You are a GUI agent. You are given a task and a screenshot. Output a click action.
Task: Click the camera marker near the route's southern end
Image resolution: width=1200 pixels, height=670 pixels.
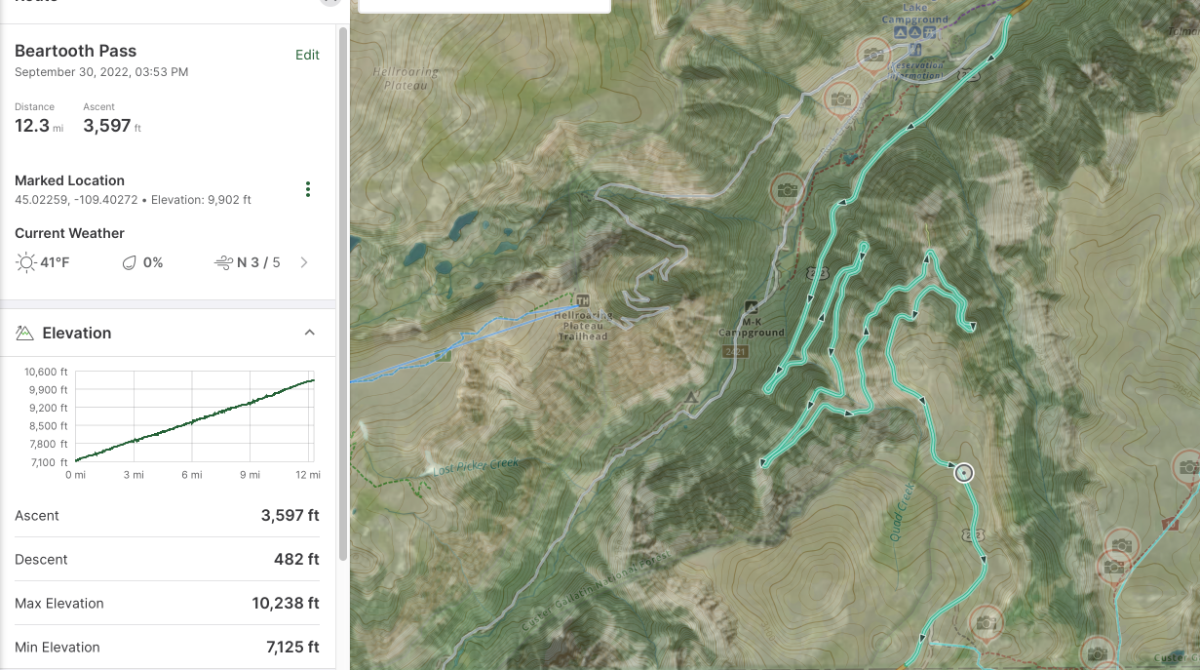coord(986,622)
